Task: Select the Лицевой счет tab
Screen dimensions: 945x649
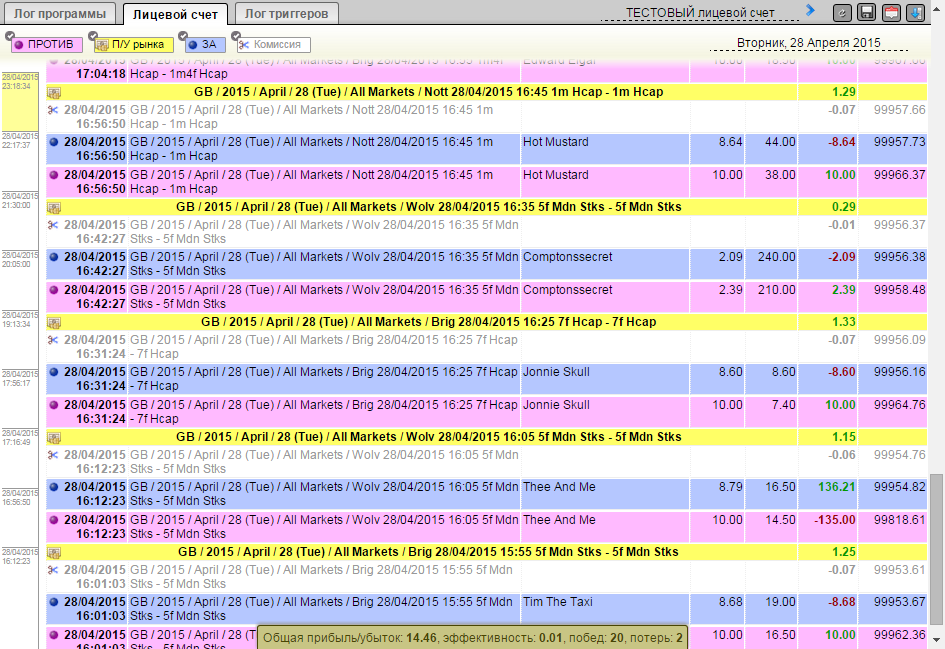Action: point(175,14)
